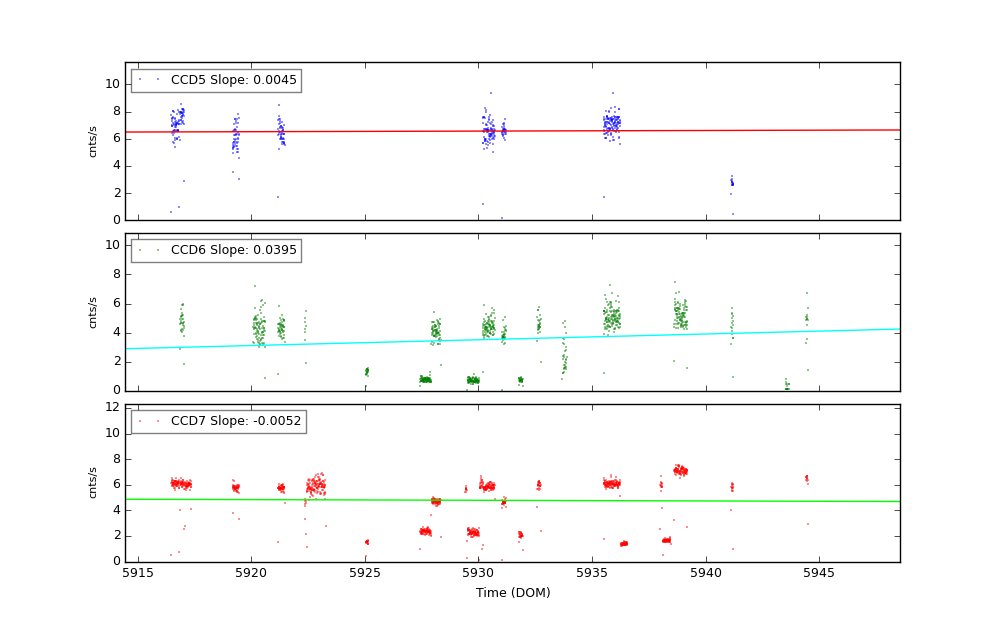This screenshot has width=1000, height=624.
Task: Select the 5930 x-axis tick label
Action: click(479, 573)
